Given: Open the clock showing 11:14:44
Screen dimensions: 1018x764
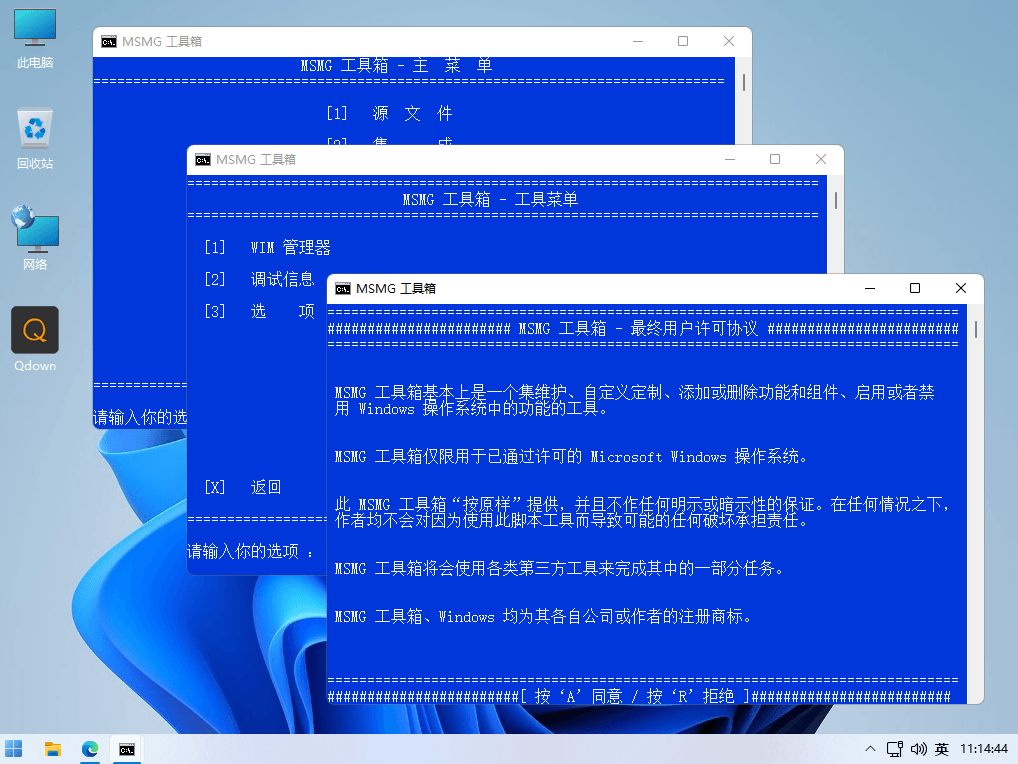Looking at the screenshot, I should (984, 749).
